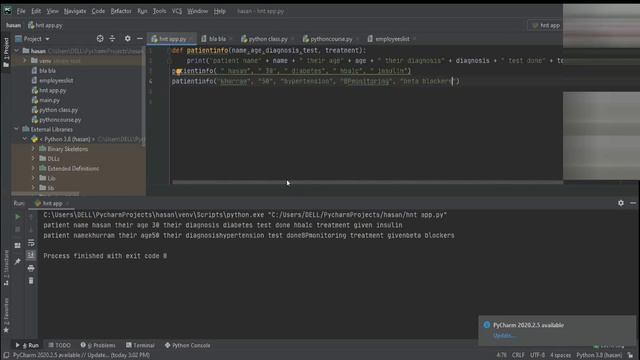Open the Help menu
Viewport: 640px width, 360px height.
coord(220,11)
